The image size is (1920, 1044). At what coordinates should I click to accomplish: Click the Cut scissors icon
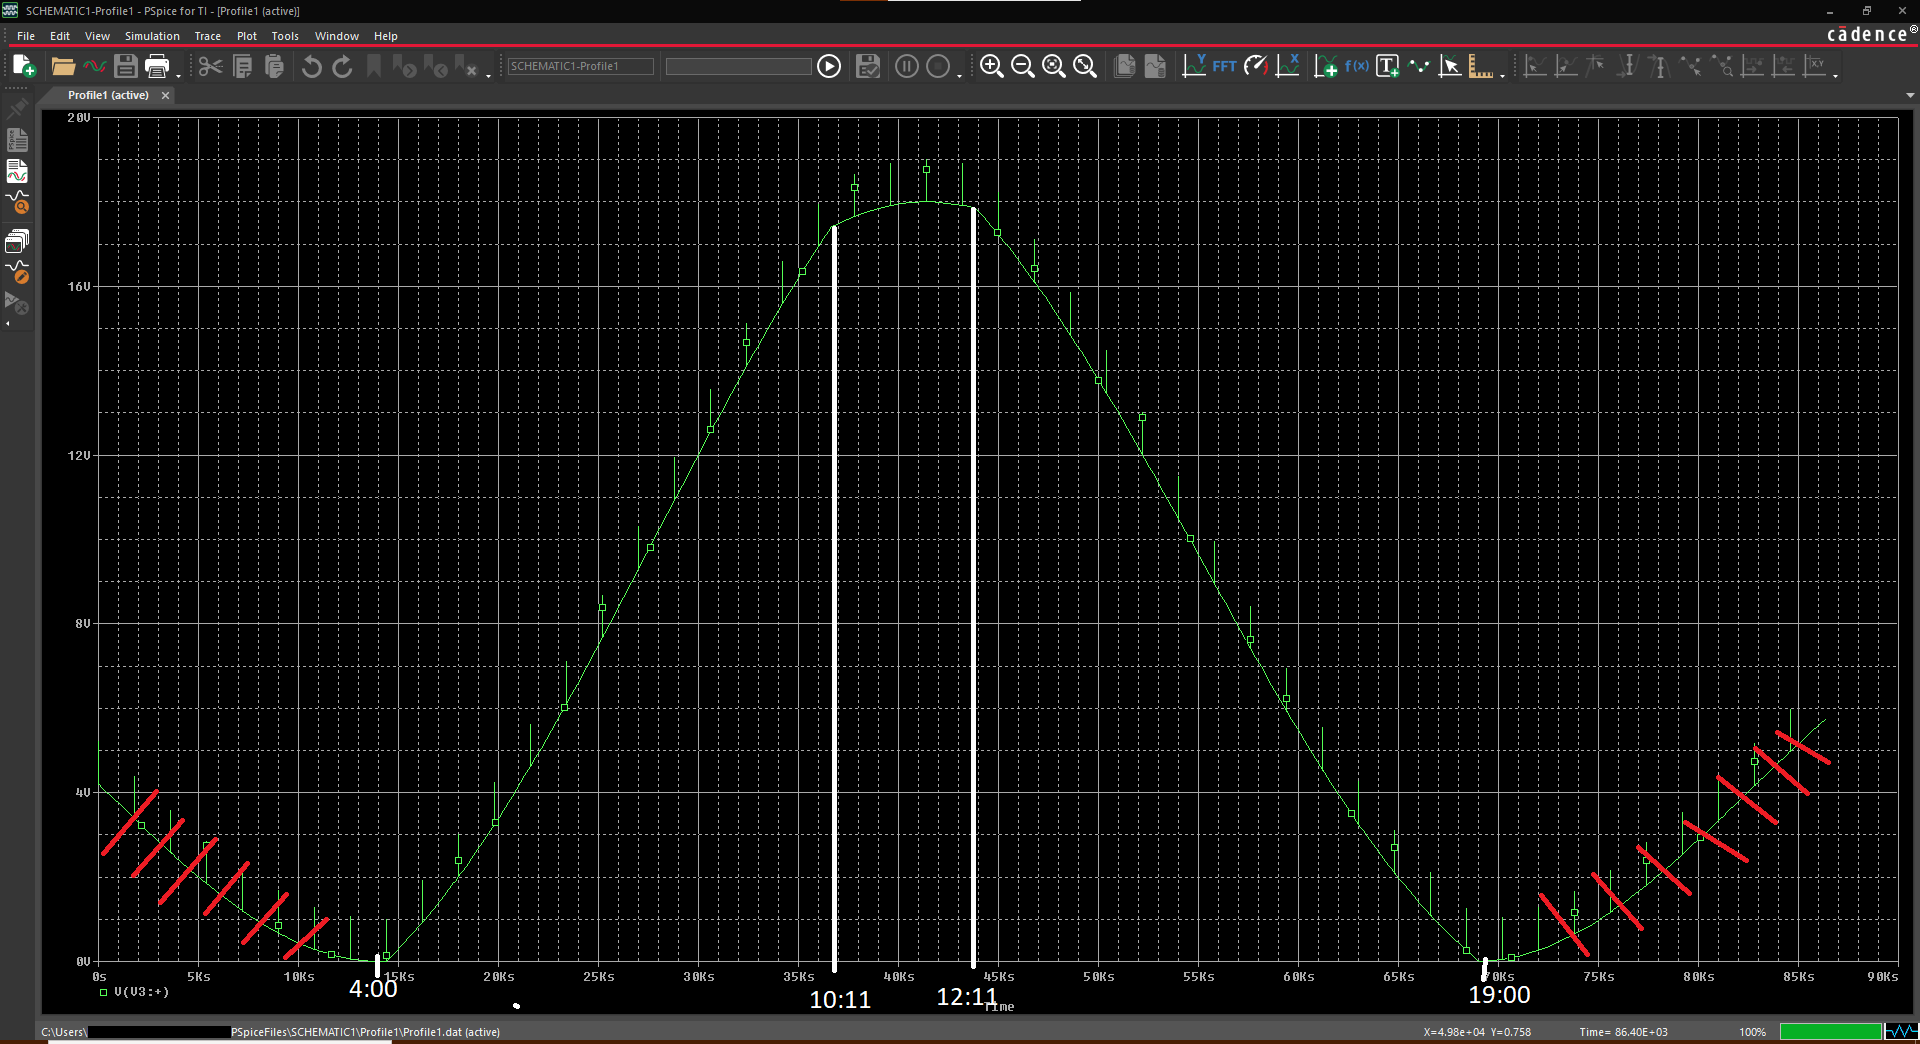coord(210,66)
